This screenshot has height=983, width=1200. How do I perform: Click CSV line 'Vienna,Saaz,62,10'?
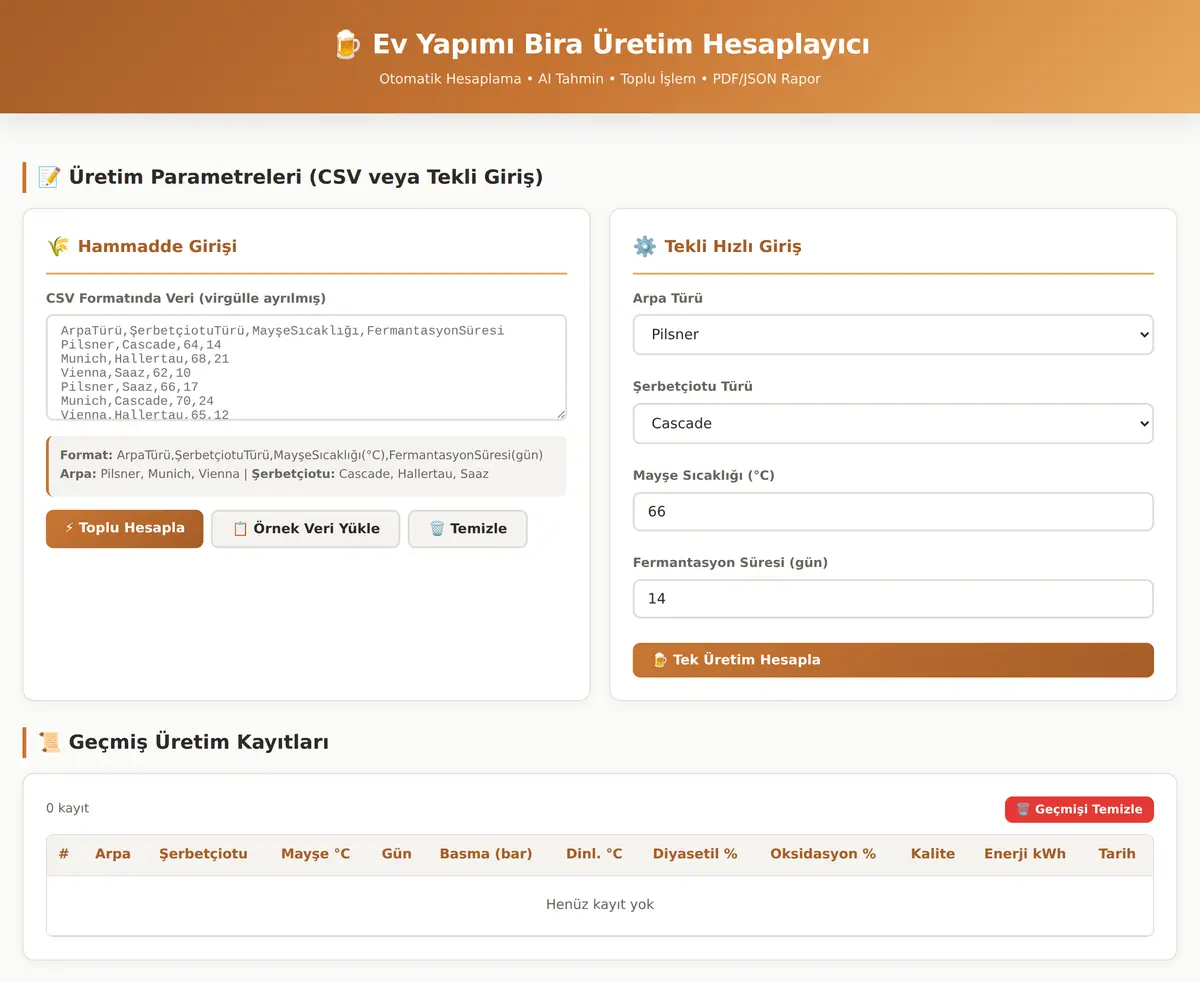tap(126, 372)
